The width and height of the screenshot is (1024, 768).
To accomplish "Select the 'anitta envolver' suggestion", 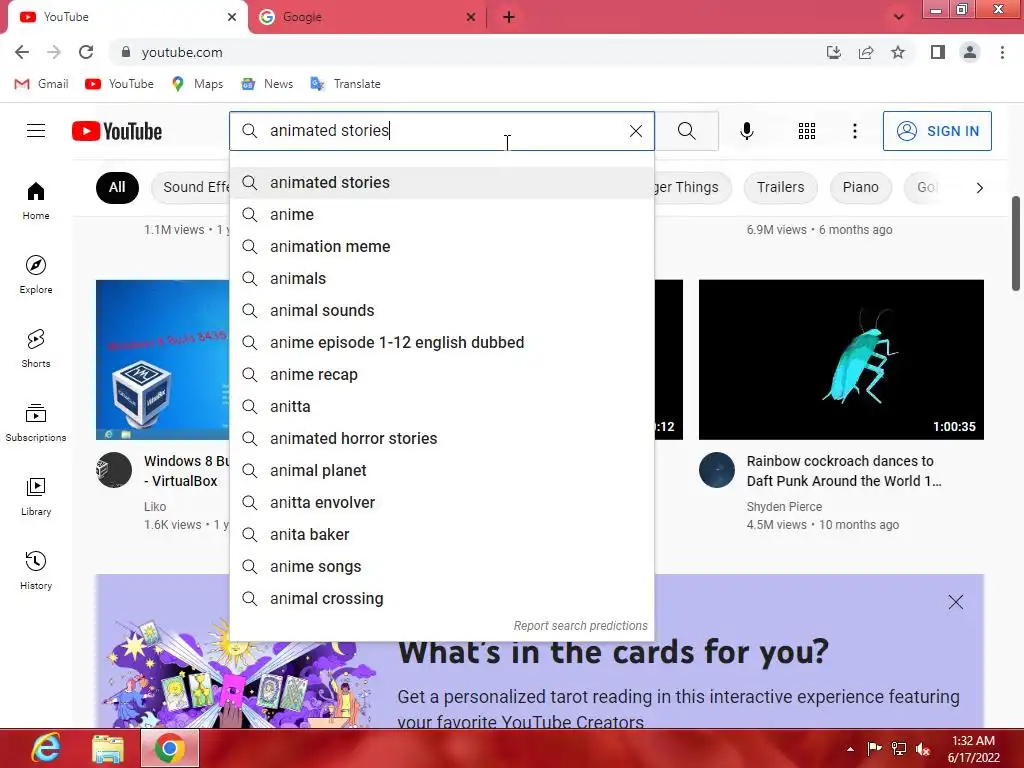I will tap(442, 502).
